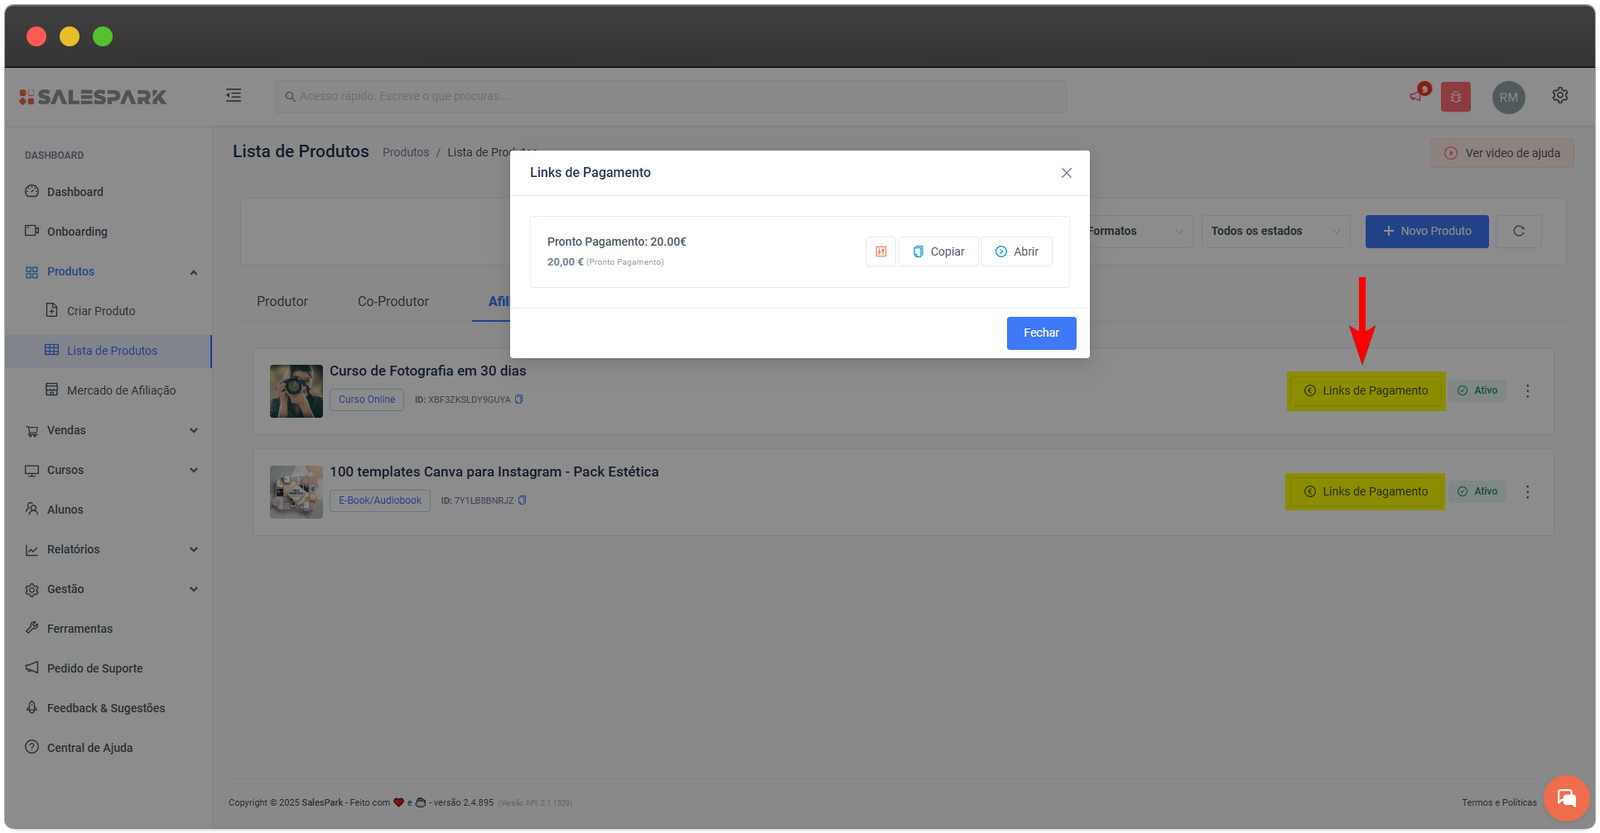The image size is (1600, 833).
Task: Click the red bug report icon
Action: coord(1455,97)
